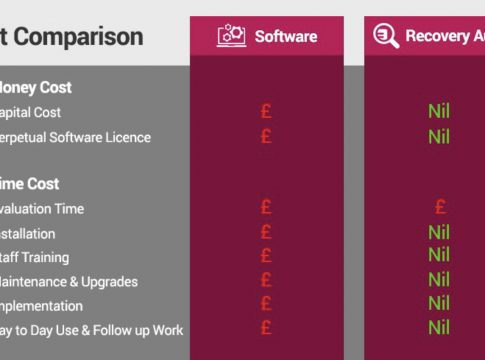The width and height of the screenshot is (485, 360).
Task: Click the Time Cost section heading
Action: pos(30,184)
